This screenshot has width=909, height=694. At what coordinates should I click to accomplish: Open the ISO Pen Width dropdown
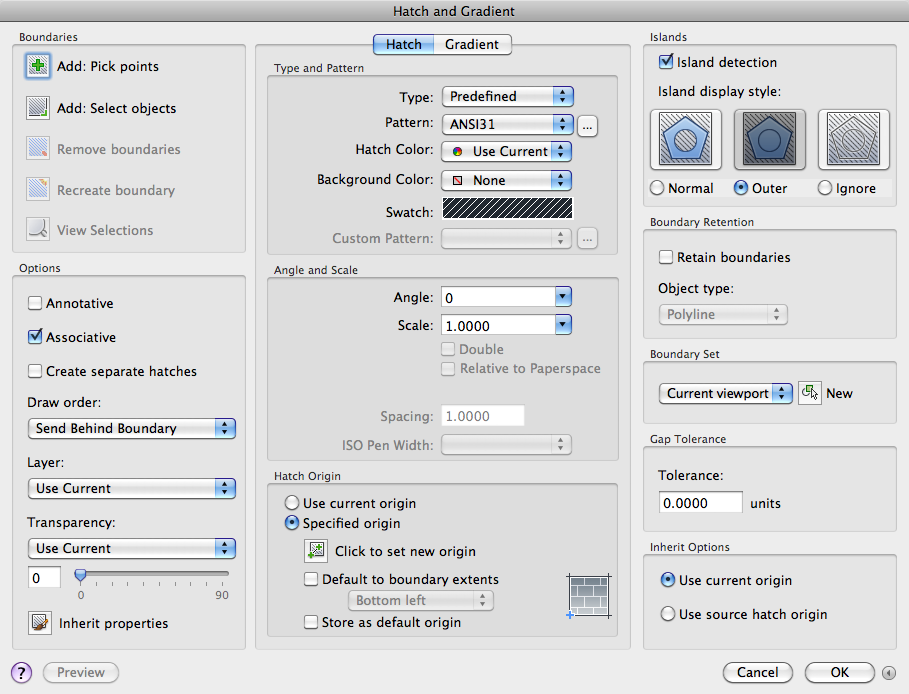[x=506, y=445]
